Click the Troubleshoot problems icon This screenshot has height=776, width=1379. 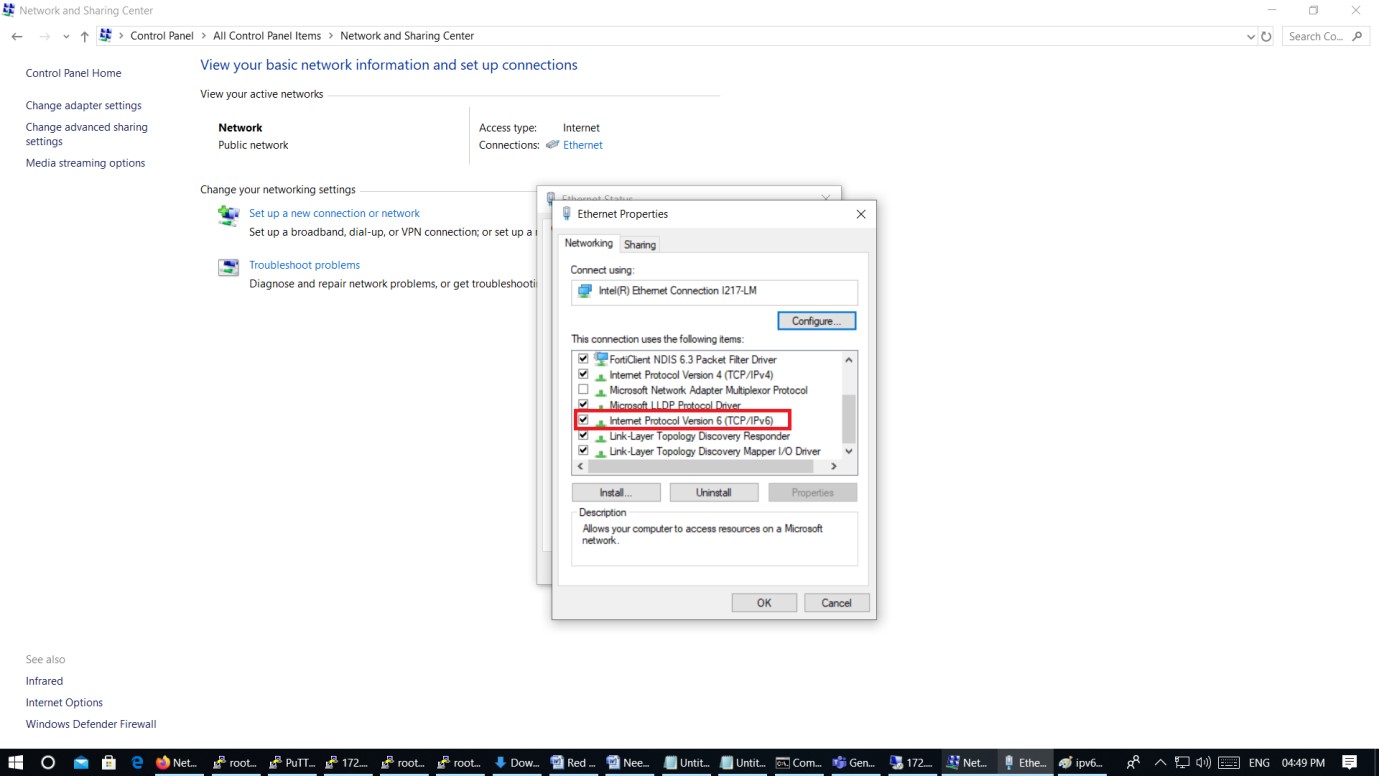click(229, 267)
